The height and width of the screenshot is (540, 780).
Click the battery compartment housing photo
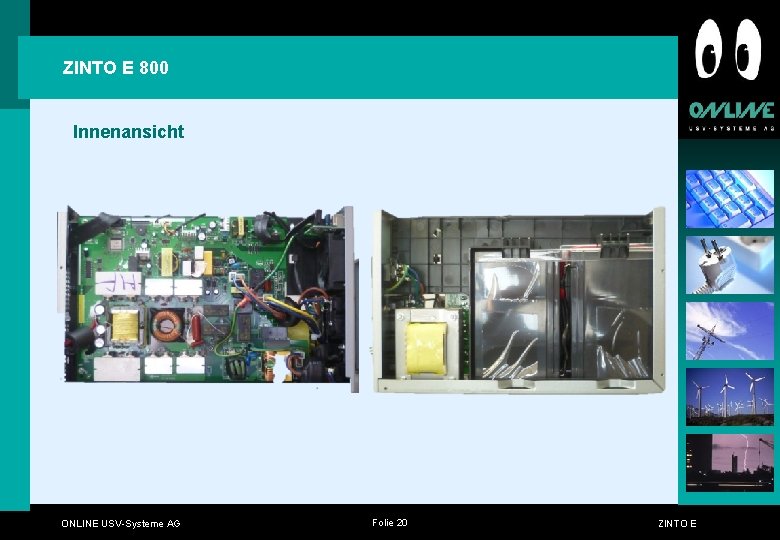(x=519, y=301)
